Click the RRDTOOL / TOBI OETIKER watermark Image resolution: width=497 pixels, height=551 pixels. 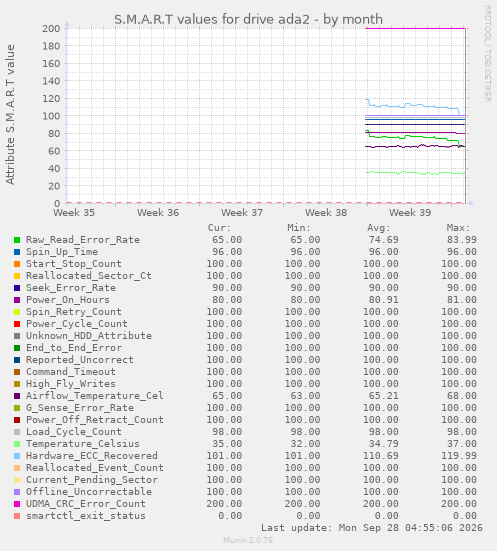[488, 54]
